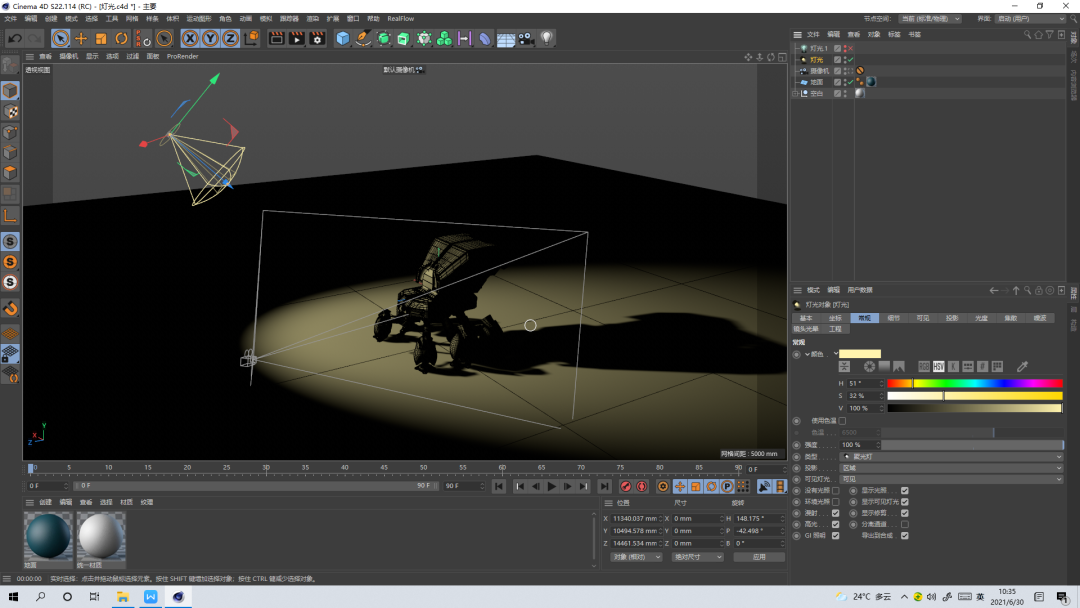Toggle the 显示光照 checkbox
The height and width of the screenshot is (608, 1080).
[904, 491]
